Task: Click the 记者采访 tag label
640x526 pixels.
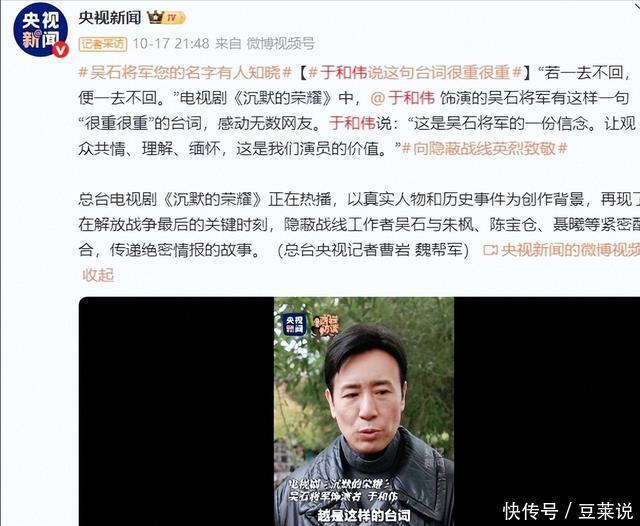Action: click(x=103, y=44)
